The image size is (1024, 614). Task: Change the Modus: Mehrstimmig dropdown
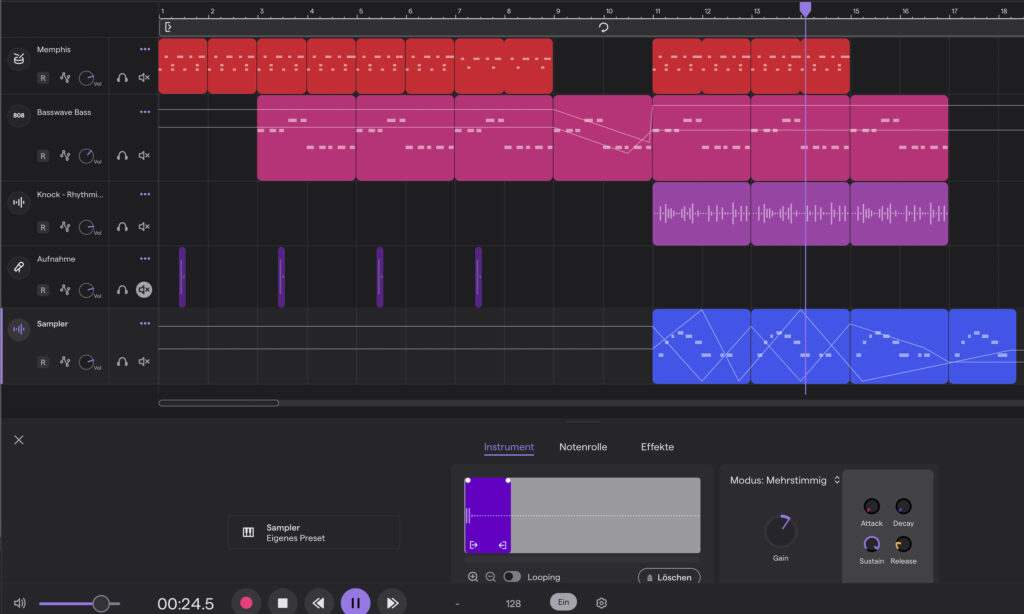coord(784,480)
